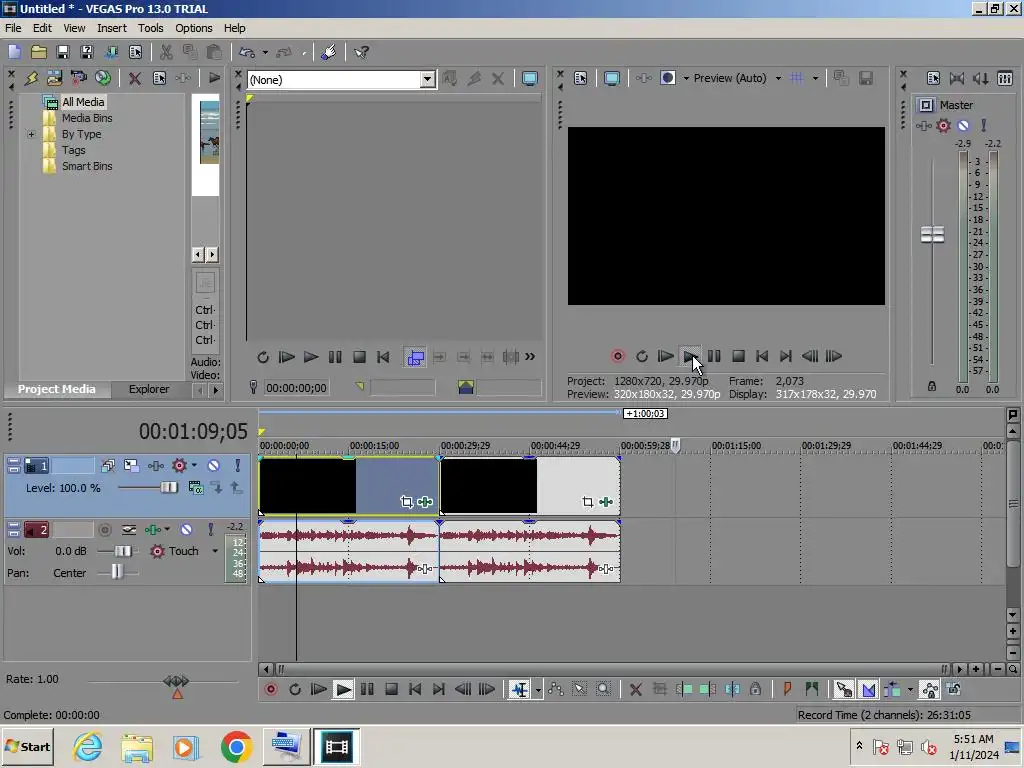Click the Zoom Edit Tool magnifier icon
The height and width of the screenshot is (768, 1024).
603,689
